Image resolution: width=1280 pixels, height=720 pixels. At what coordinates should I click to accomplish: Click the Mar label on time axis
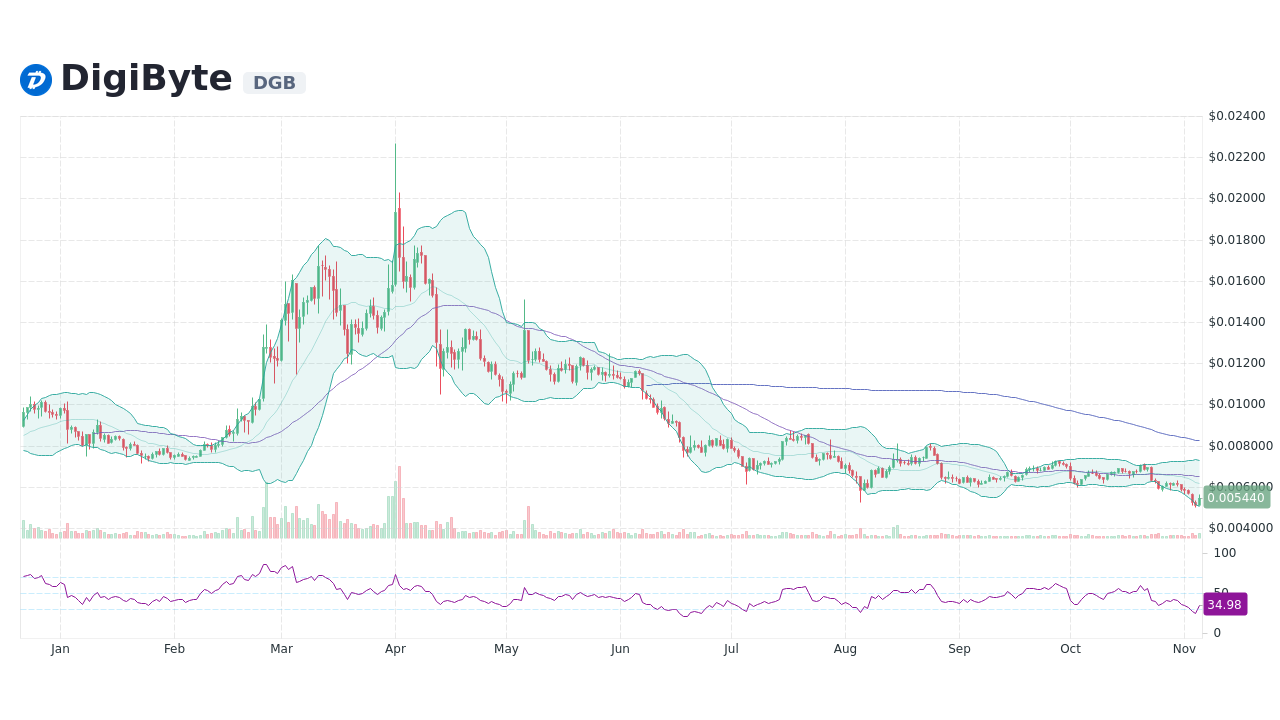coord(281,649)
